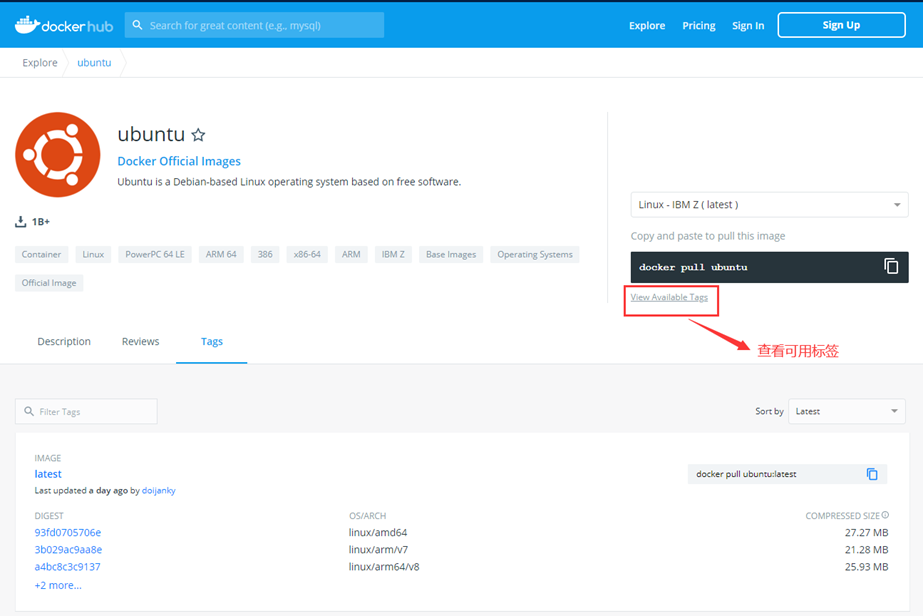Click the Container category chip

(x=41, y=254)
